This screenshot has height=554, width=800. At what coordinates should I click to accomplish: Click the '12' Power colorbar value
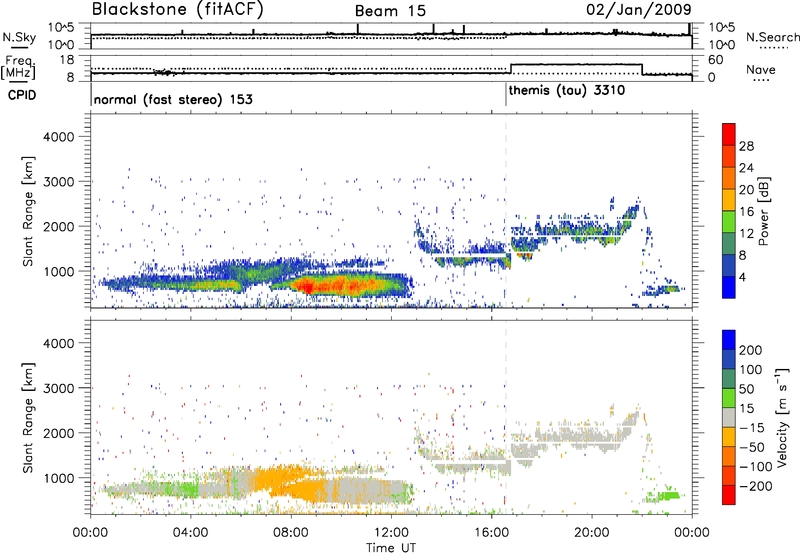coord(746,234)
